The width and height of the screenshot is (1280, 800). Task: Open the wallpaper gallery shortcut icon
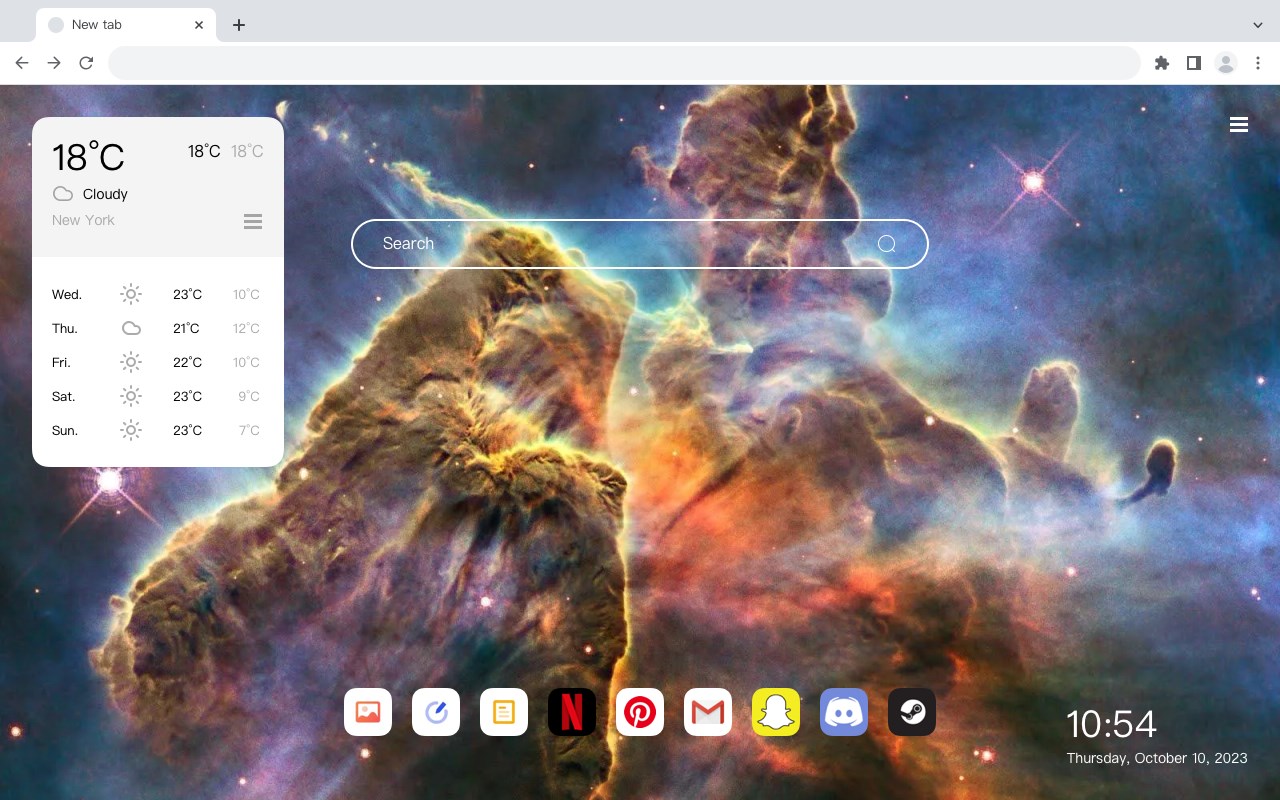coord(368,712)
